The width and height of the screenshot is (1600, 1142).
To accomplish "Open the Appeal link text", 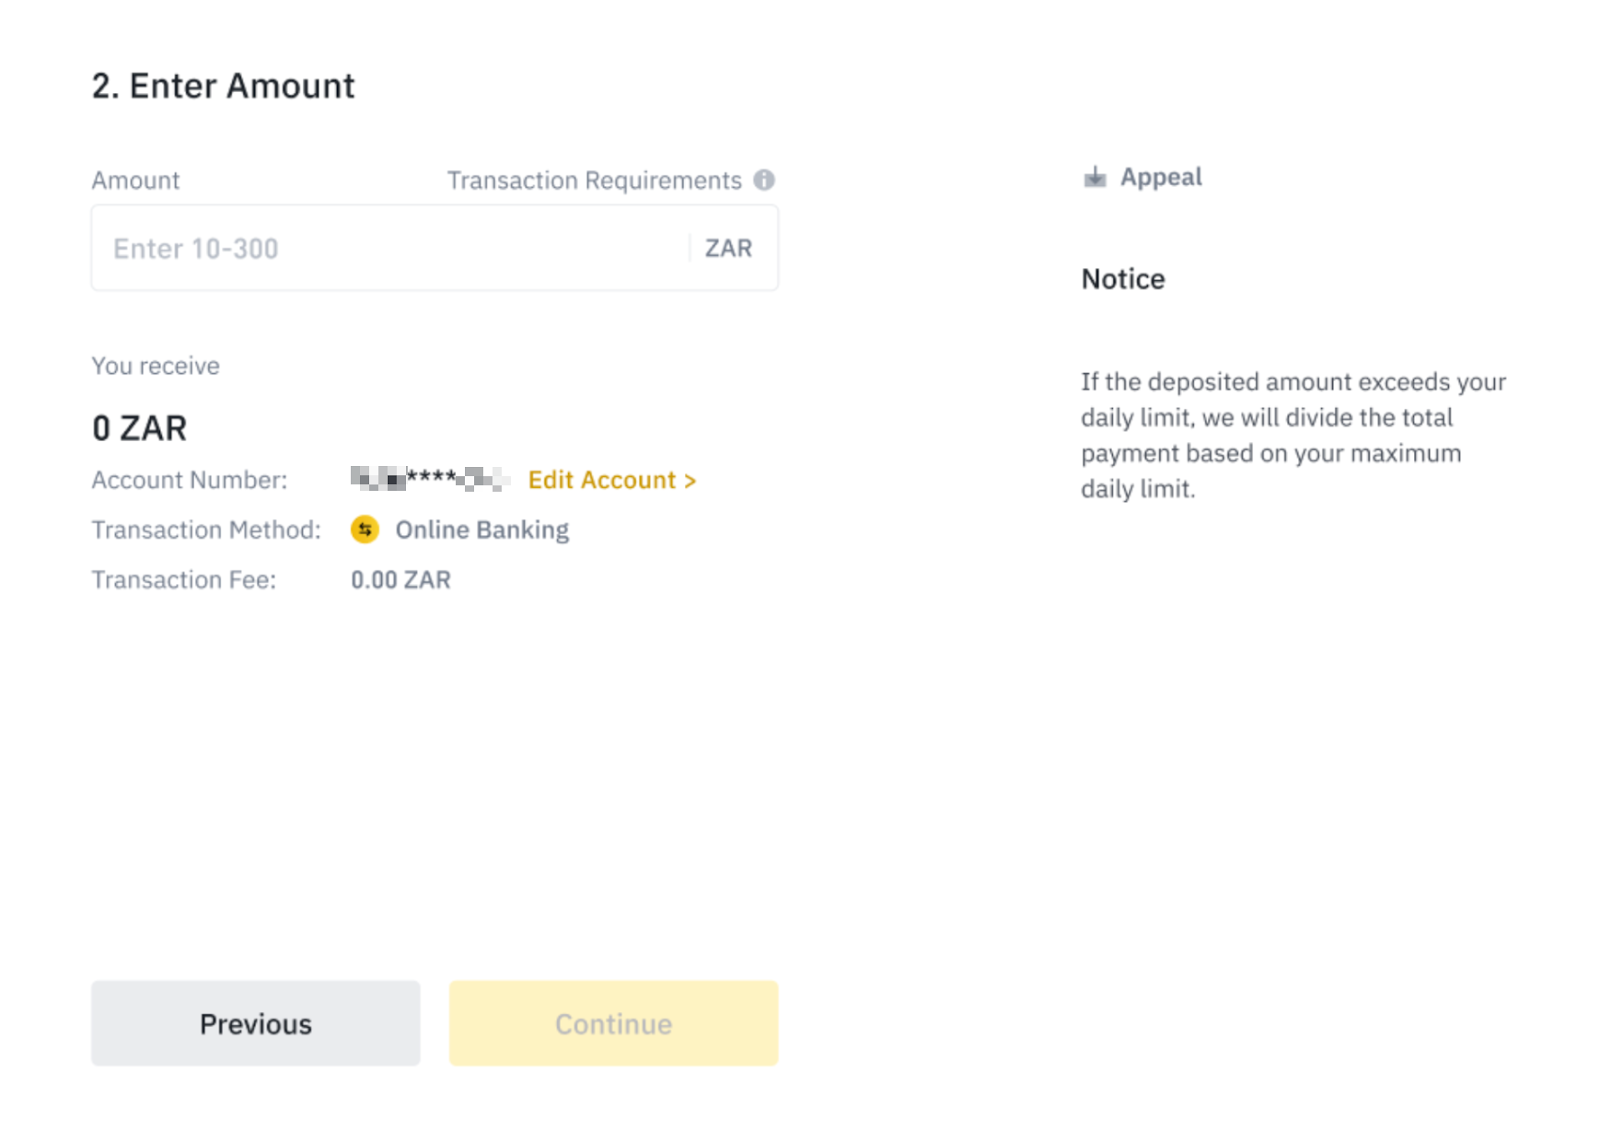I will pos(1160,177).
